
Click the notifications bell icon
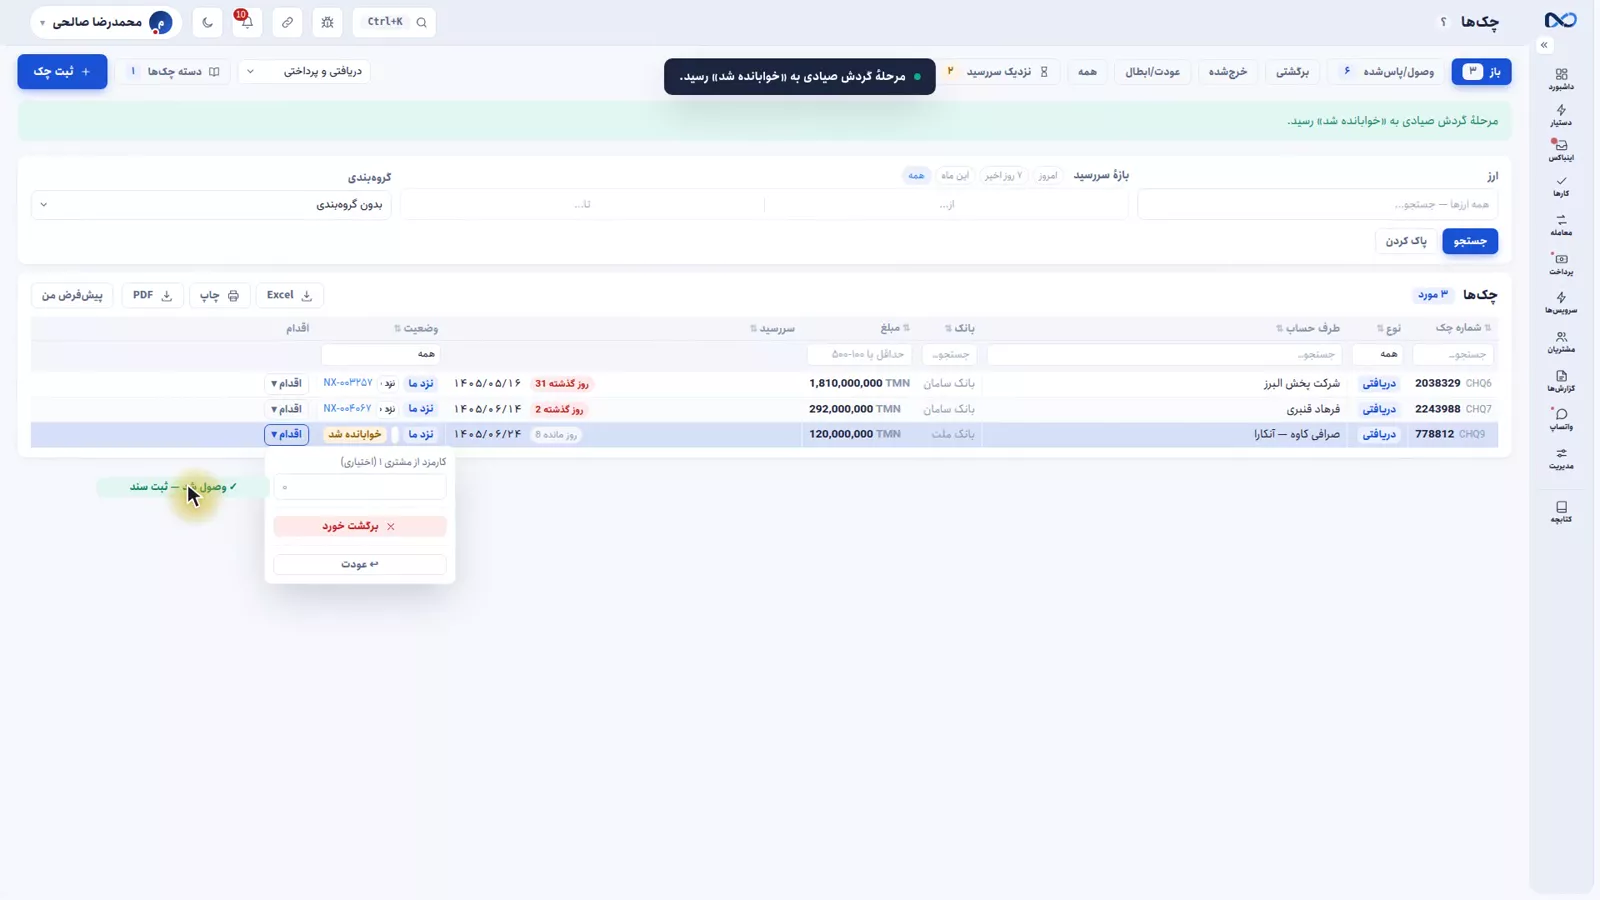[246, 22]
